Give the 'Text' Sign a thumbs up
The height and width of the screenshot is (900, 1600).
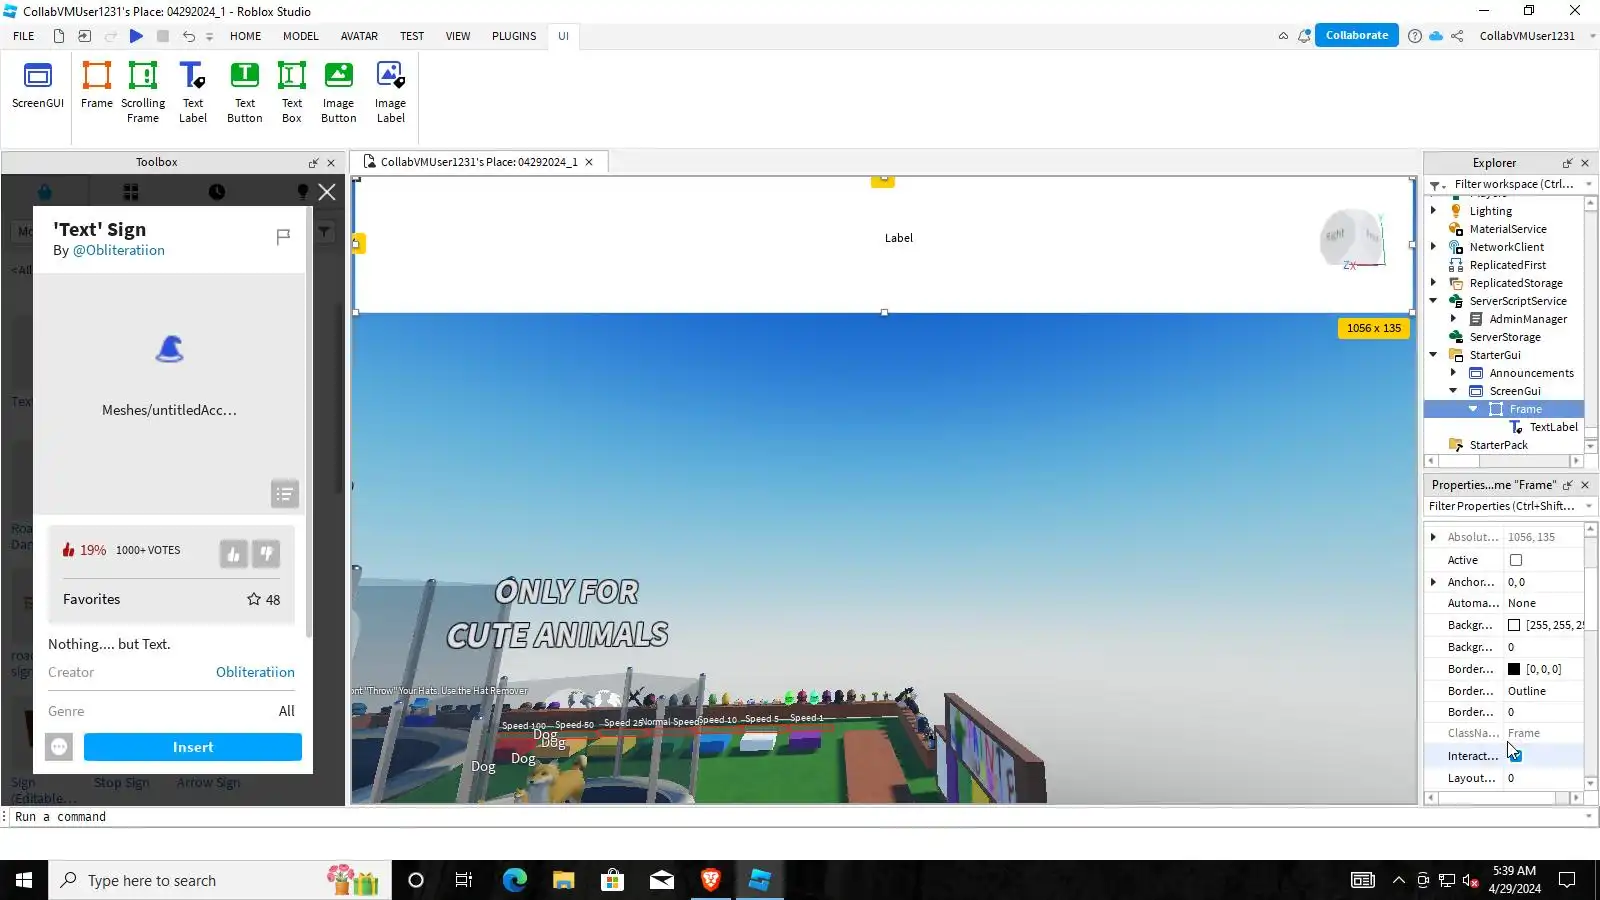233,553
